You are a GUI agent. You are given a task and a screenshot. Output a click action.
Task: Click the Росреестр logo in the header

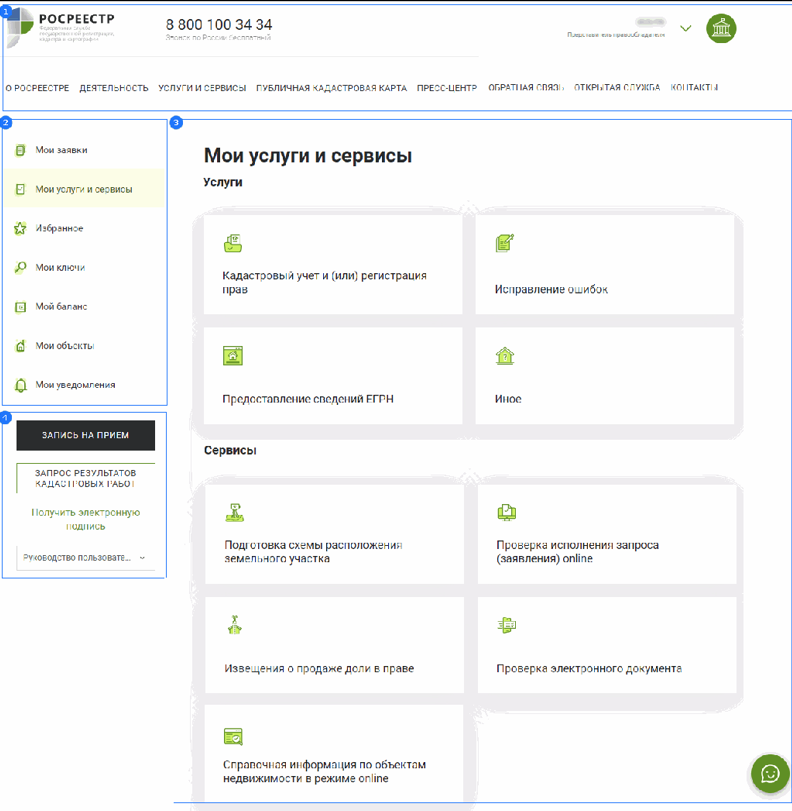click(62, 26)
